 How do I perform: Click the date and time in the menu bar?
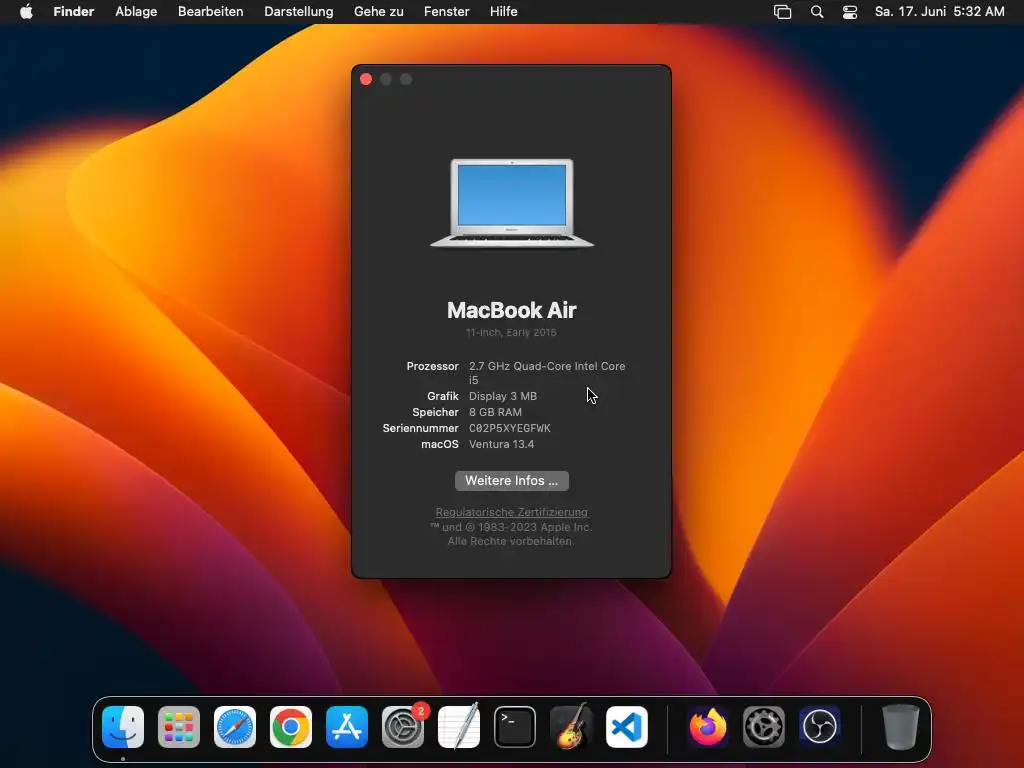click(939, 12)
